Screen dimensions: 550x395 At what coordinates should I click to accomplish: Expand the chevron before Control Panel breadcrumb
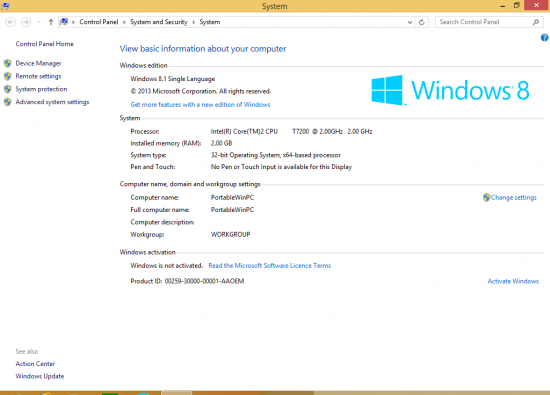click(x=73, y=22)
